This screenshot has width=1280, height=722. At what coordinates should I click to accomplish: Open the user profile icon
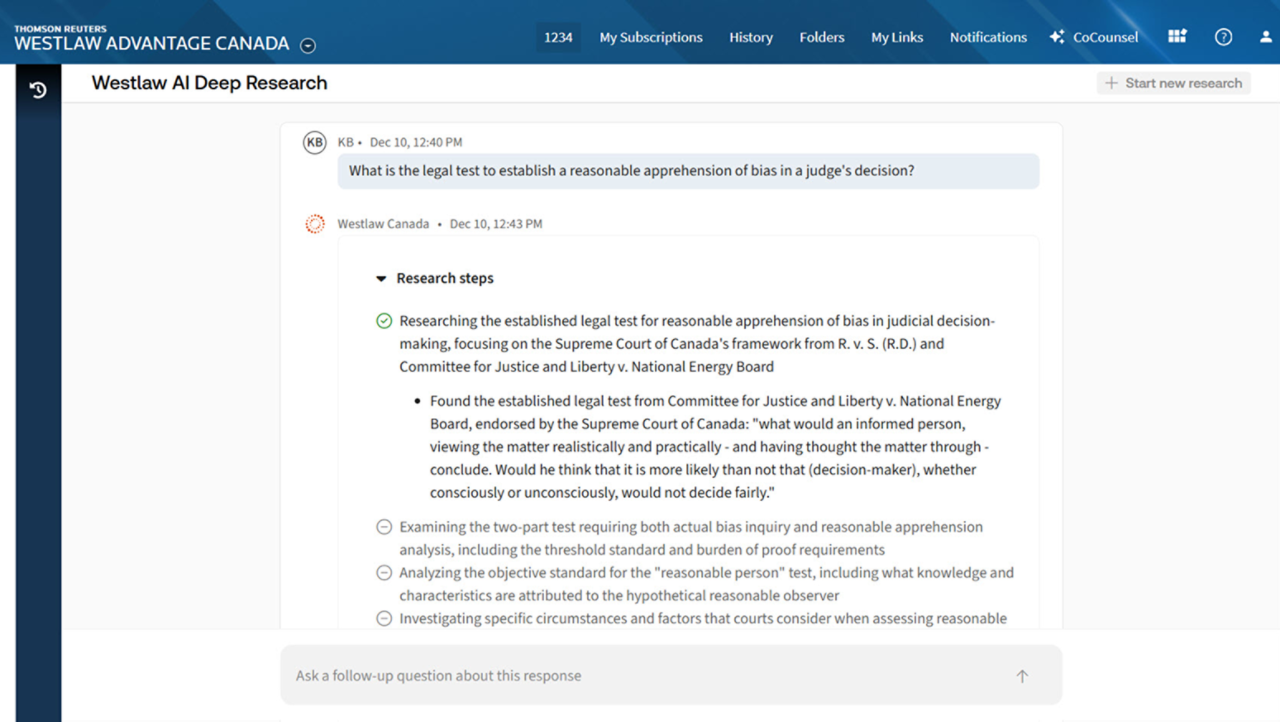coord(1265,37)
